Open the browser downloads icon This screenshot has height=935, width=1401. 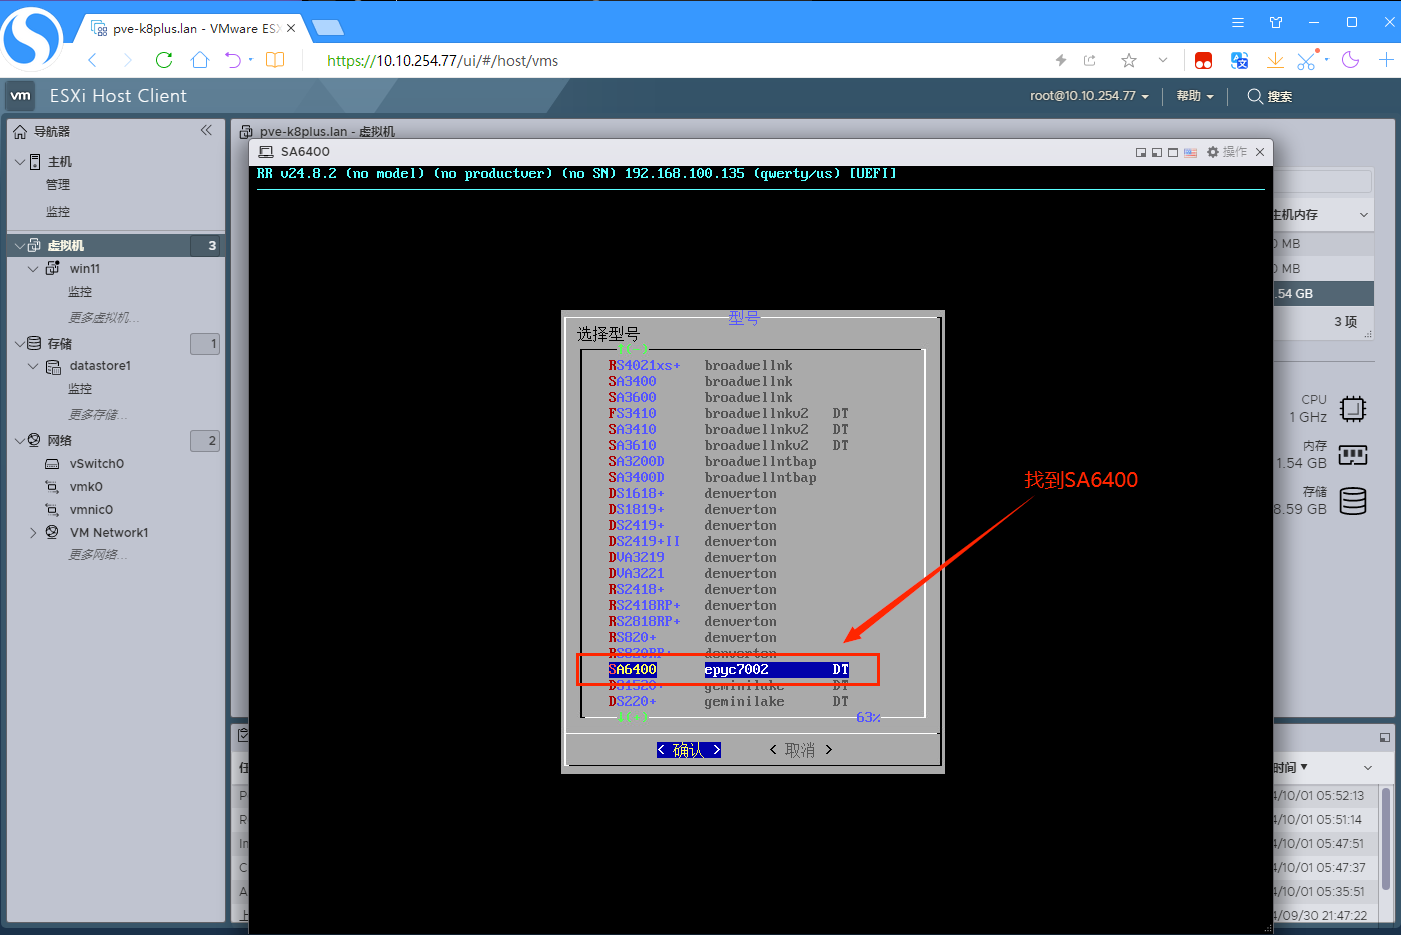(x=1275, y=60)
